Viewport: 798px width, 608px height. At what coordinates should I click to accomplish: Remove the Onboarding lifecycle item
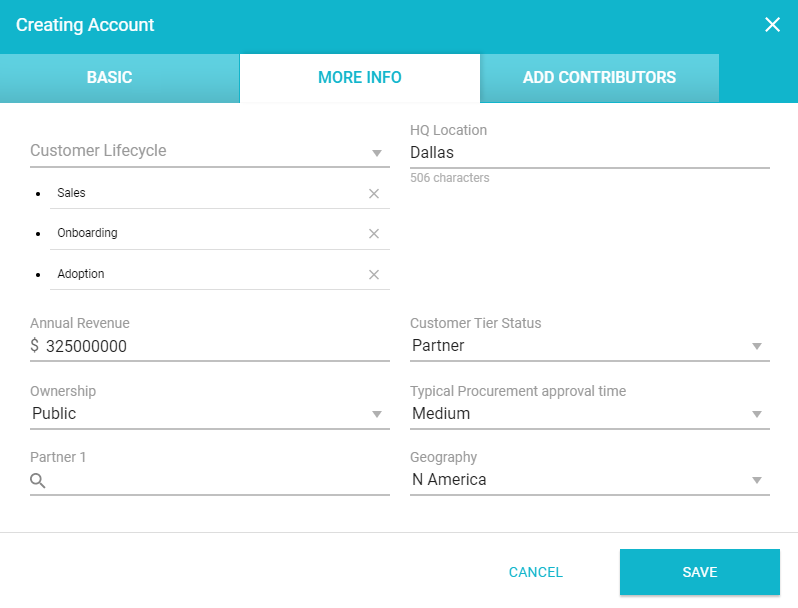coord(374,233)
